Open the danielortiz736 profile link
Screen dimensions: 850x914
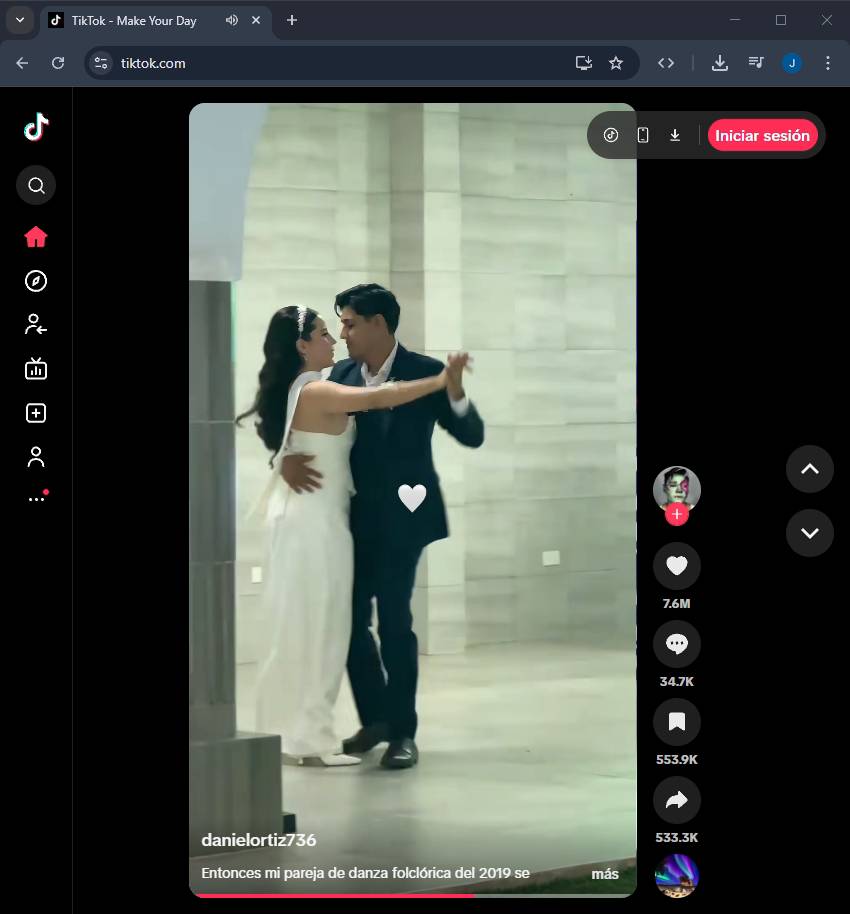point(258,840)
